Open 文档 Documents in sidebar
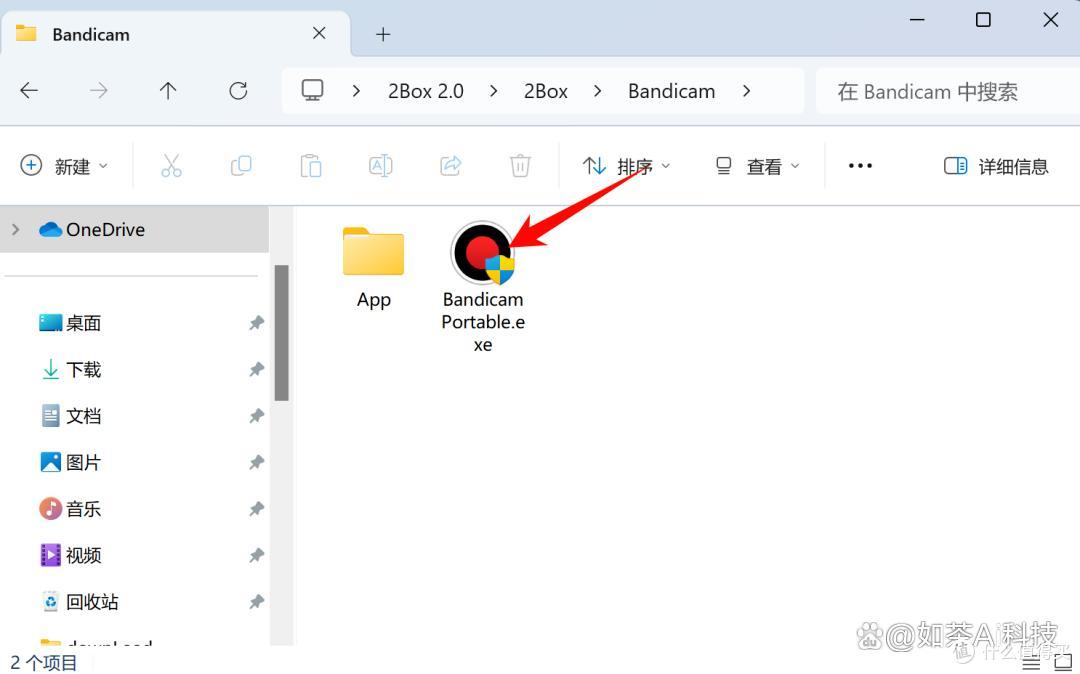 83,416
